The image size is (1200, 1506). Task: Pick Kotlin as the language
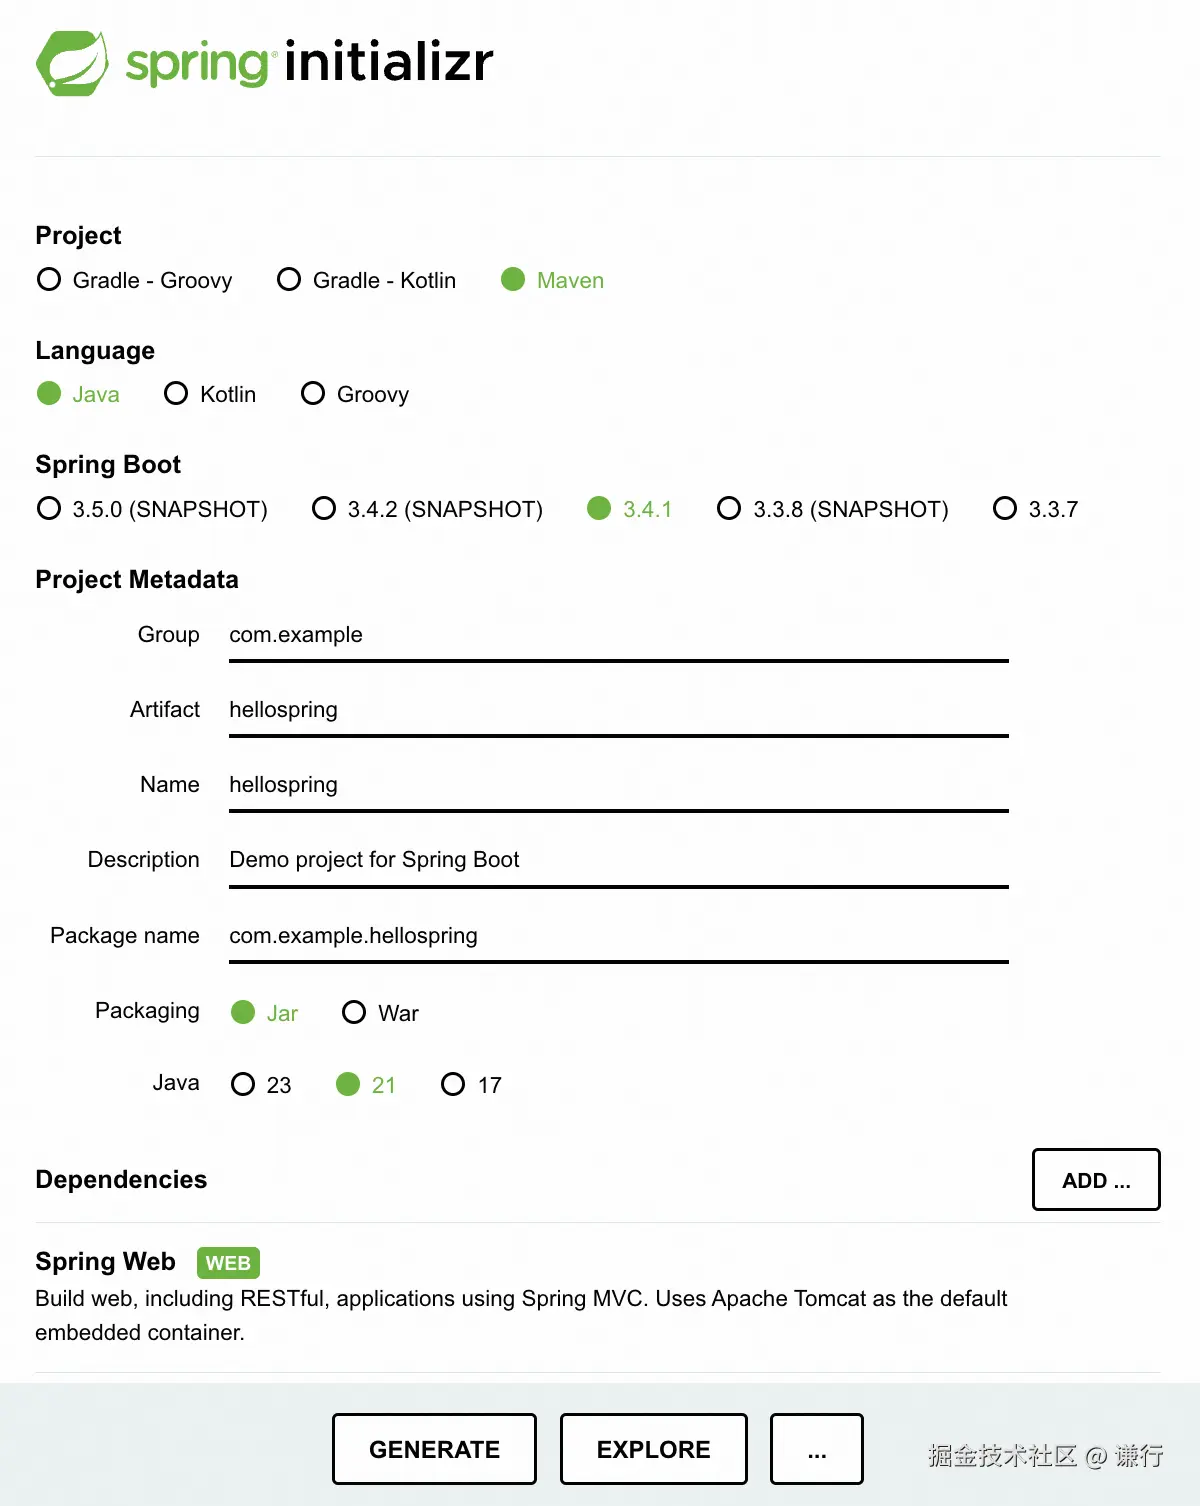click(x=176, y=394)
